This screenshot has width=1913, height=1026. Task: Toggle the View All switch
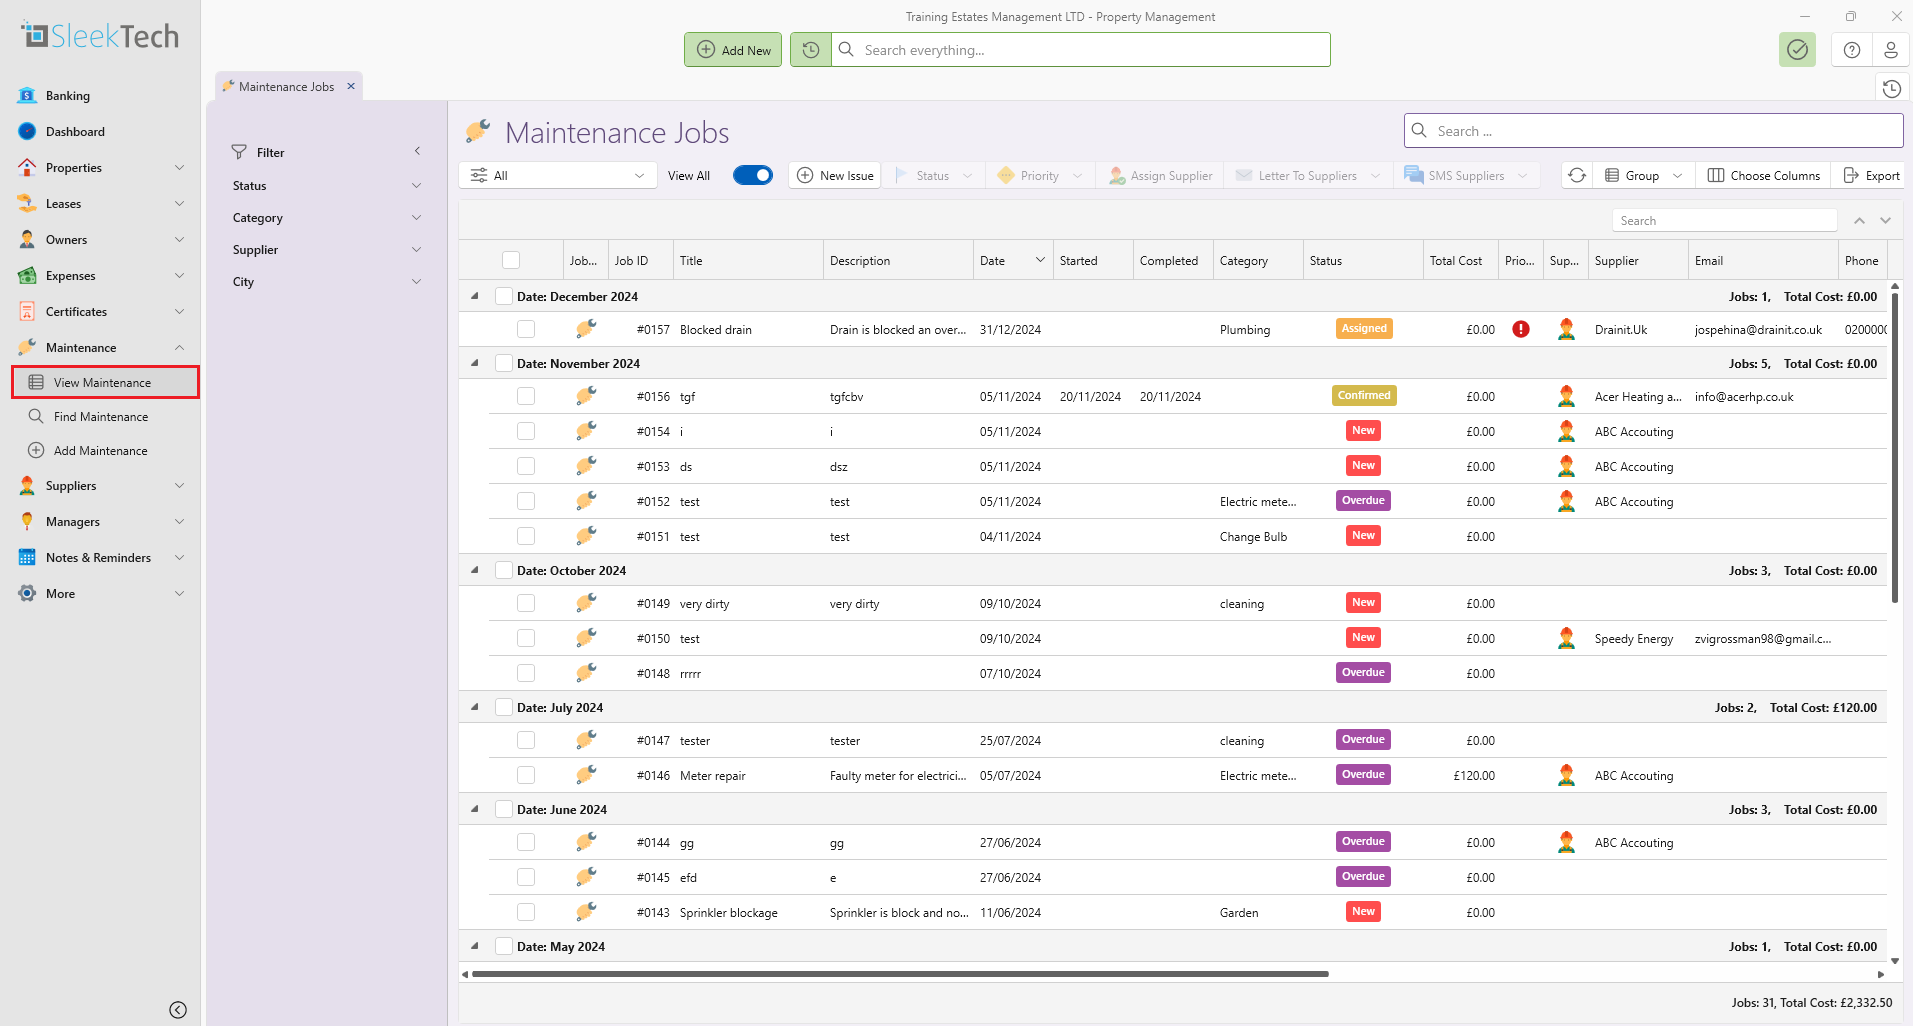753,175
